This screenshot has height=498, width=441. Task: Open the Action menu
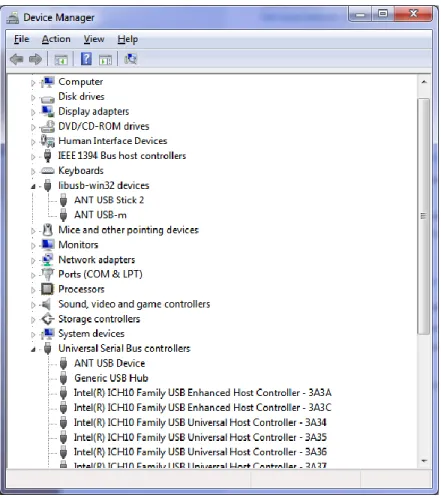coord(56,39)
